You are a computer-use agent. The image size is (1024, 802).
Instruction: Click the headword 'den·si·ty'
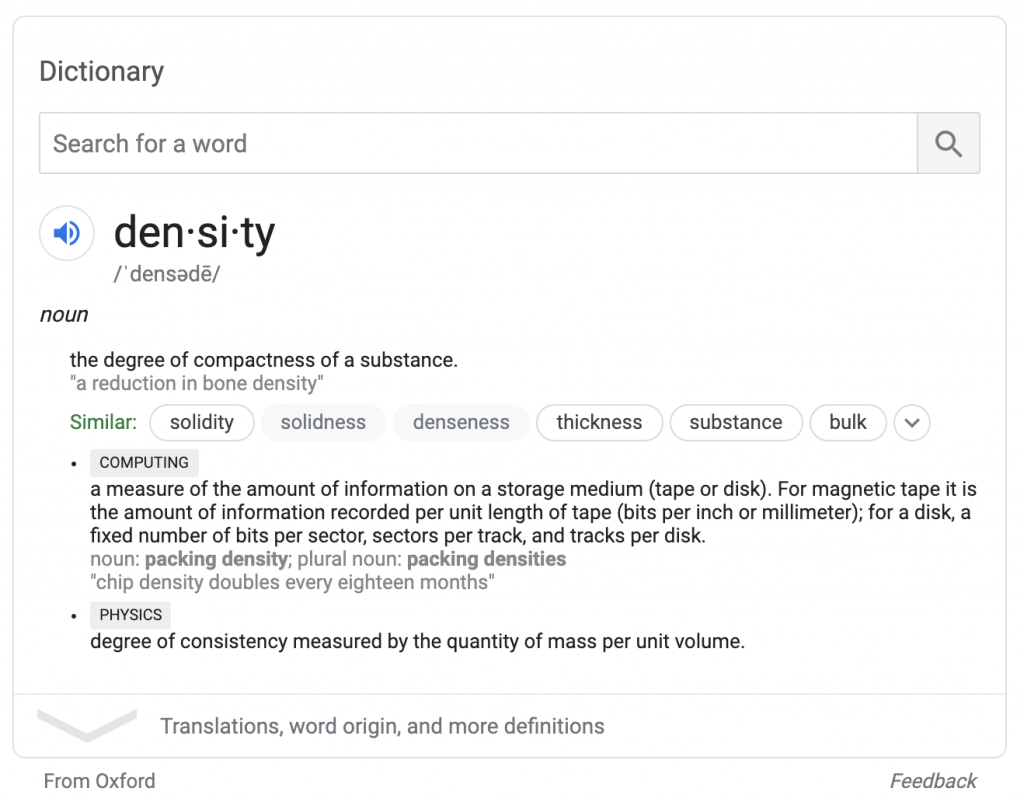(194, 233)
